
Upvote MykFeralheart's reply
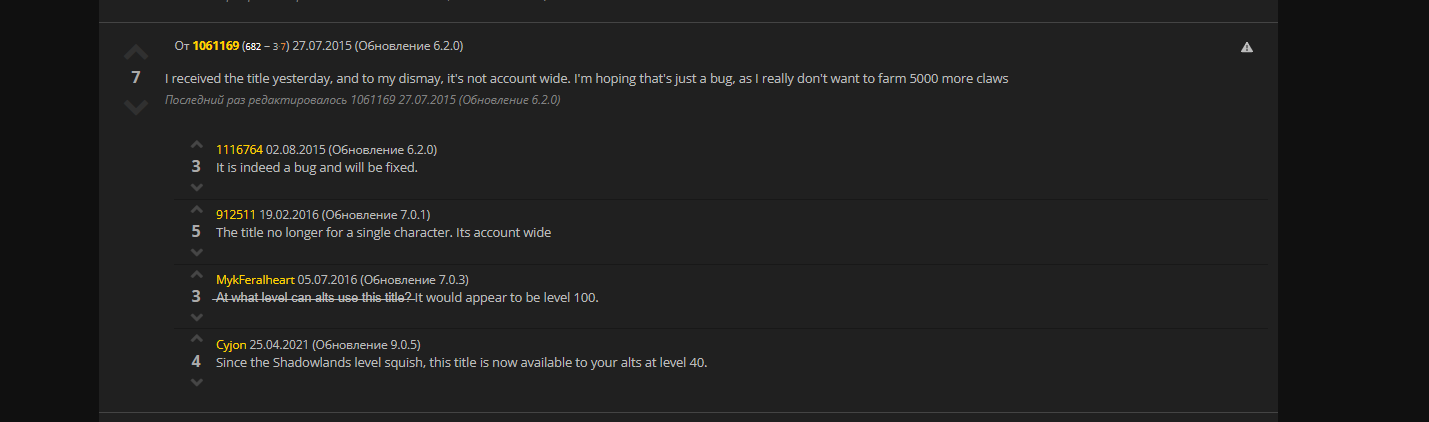coord(196,276)
